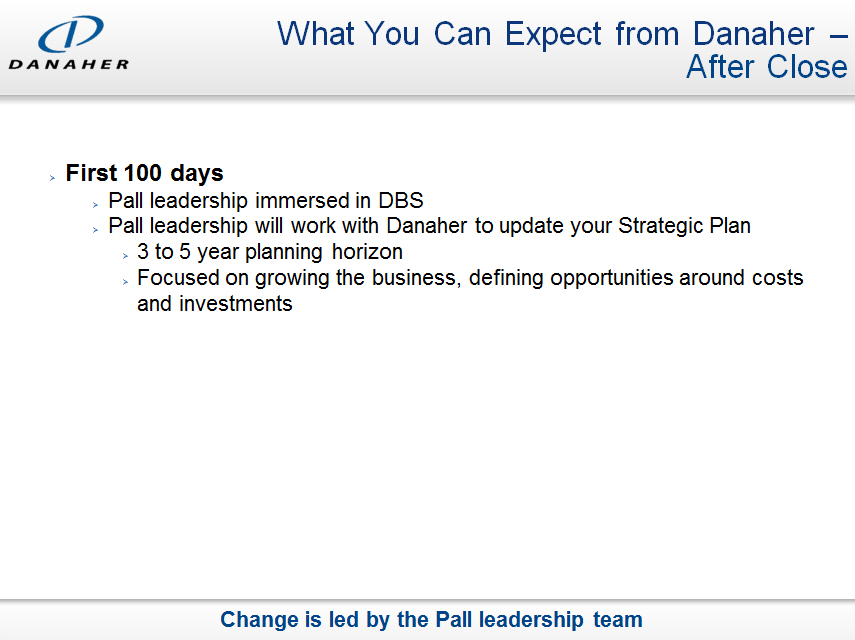Select the First 100 days heading

[x=144, y=174]
